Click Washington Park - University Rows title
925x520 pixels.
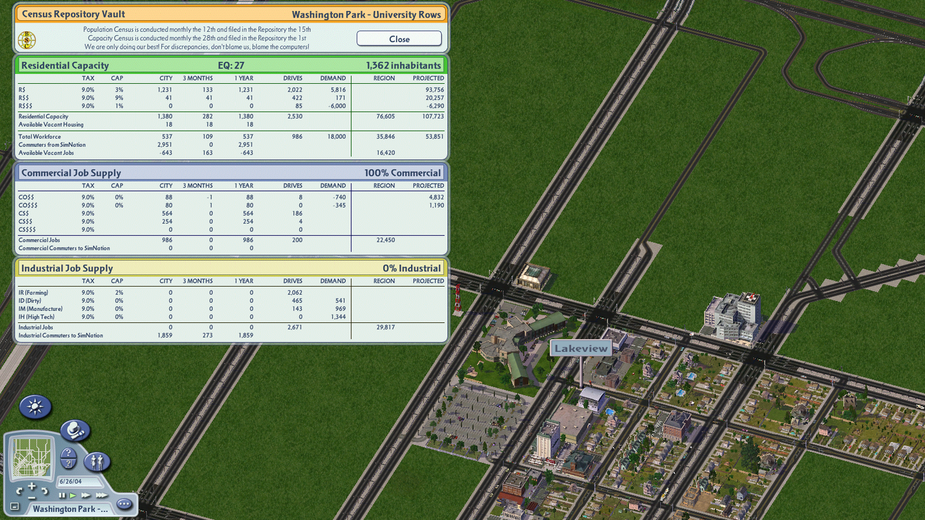pos(366,14)
